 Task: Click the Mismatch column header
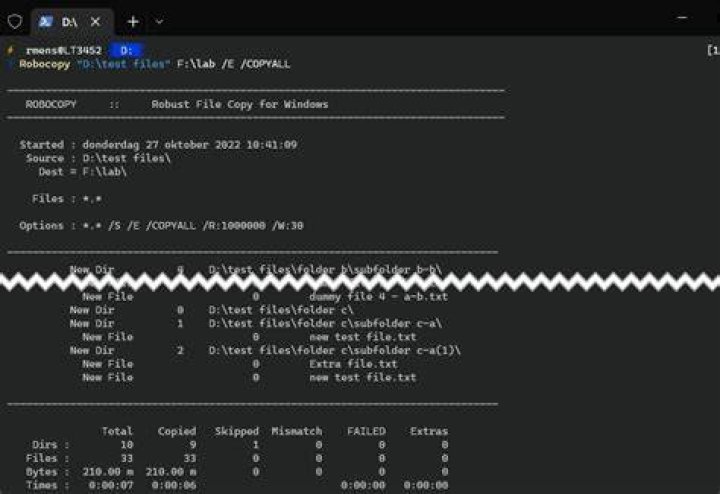[297, 431]
